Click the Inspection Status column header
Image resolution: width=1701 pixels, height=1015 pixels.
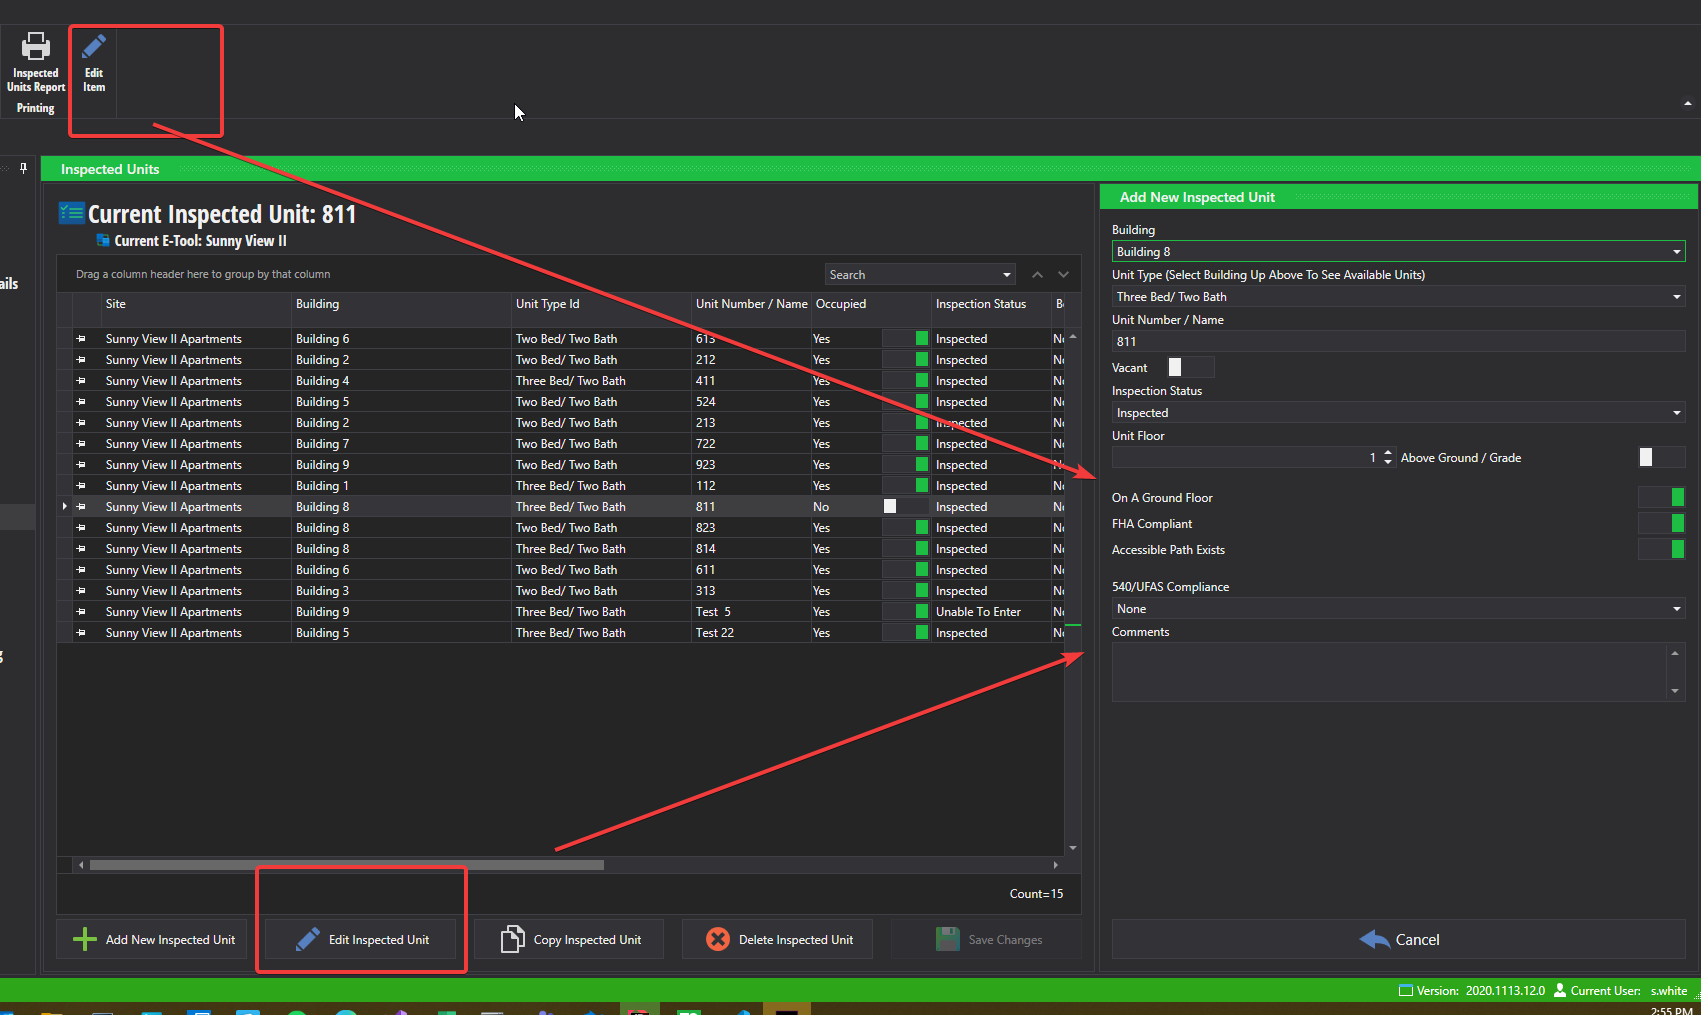click(980, 304)
